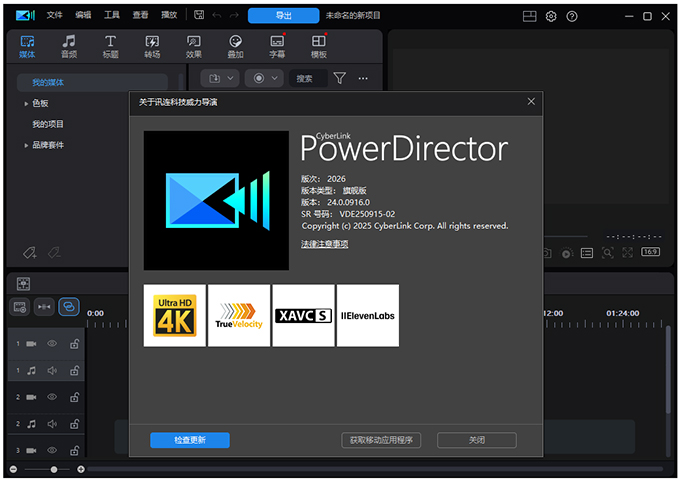Click the save project floppy disk icon
680x480 pixels.
[x=200, y=16]
